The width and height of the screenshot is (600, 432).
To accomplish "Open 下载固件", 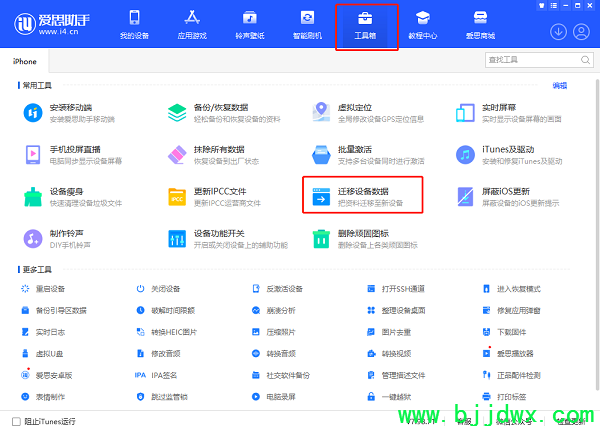I will click(504, 332).
